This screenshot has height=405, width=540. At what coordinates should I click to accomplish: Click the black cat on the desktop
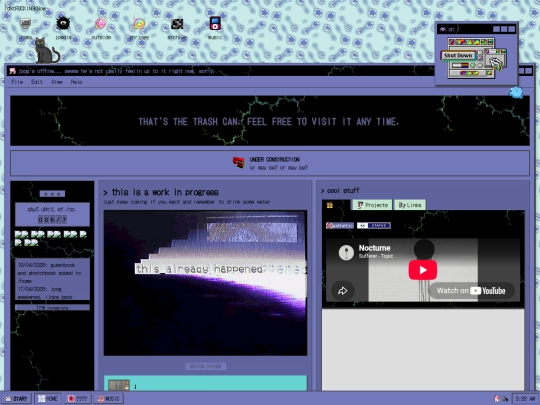[46, 51]
